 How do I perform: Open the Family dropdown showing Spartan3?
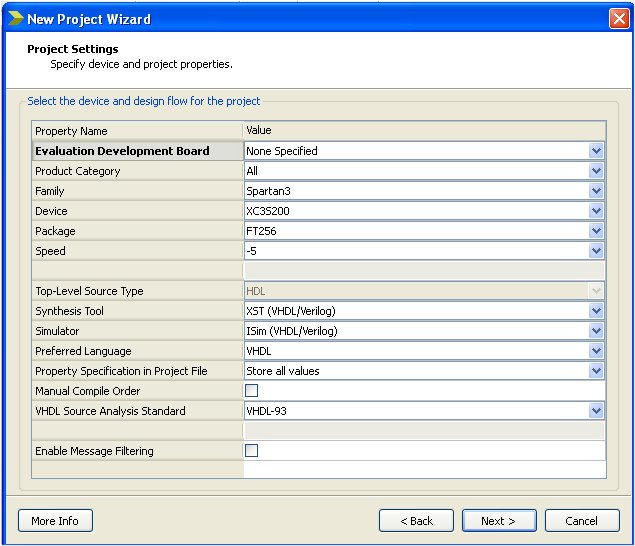click(596, 191)
